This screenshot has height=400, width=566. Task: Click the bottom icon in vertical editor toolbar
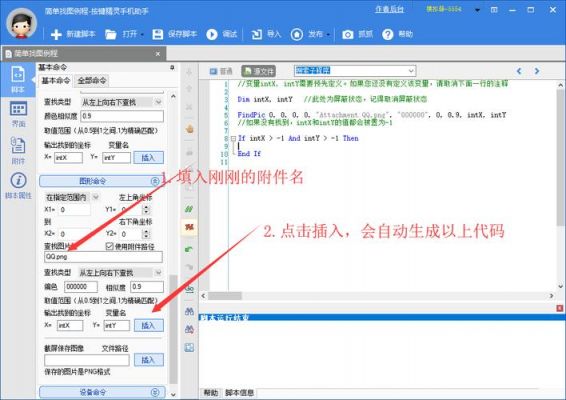click(190, 347)
